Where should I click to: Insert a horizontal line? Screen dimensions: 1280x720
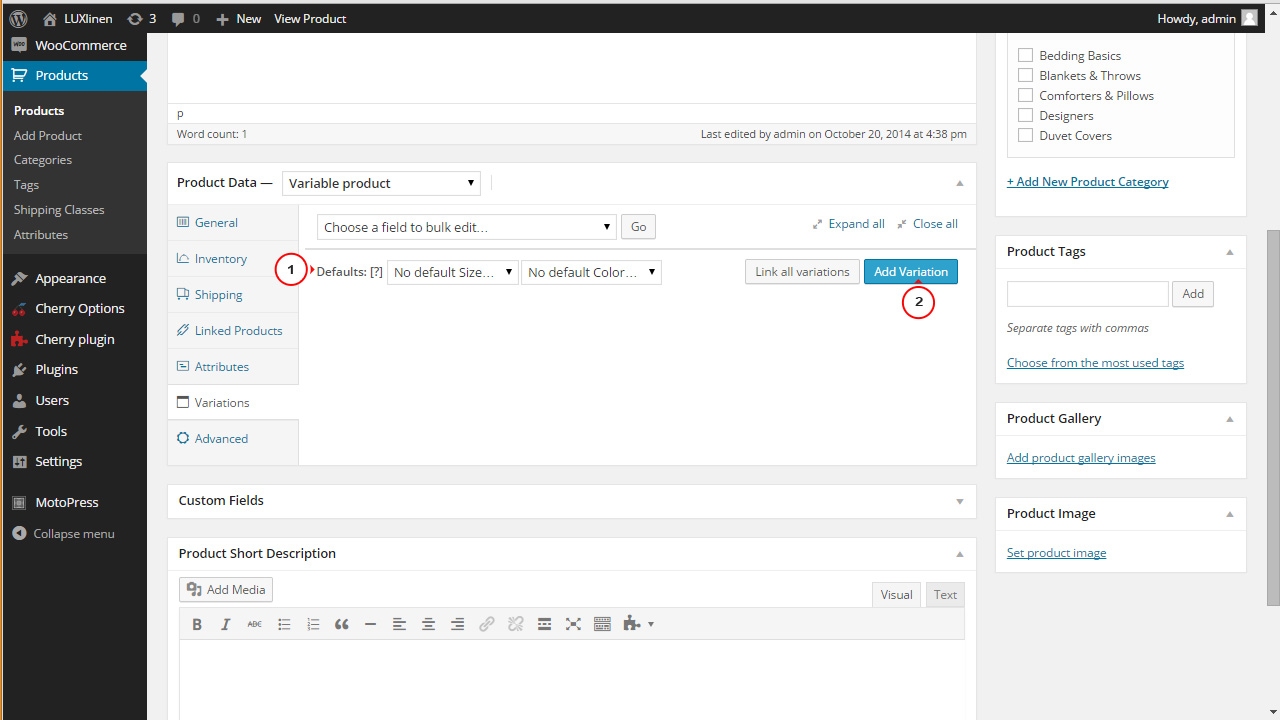click(370, 624)
